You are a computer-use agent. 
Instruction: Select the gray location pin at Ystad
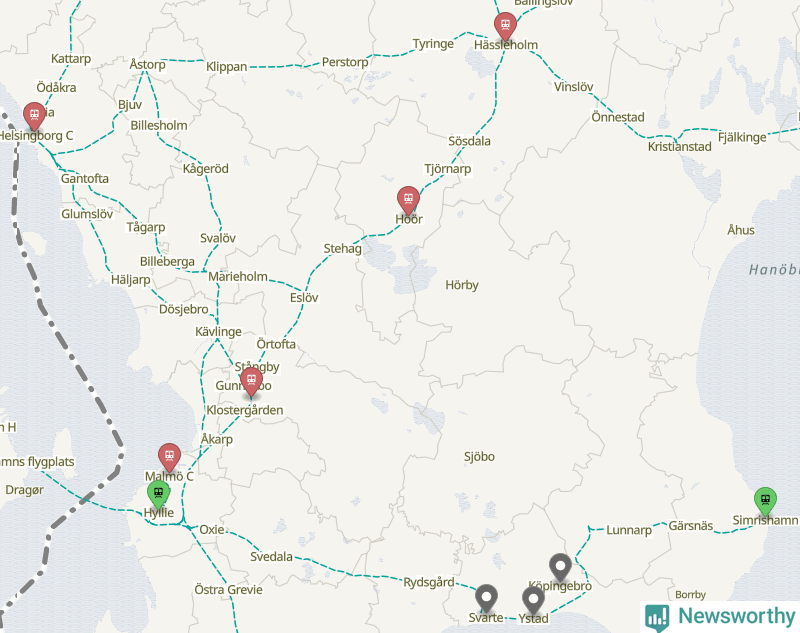point(533,600)
